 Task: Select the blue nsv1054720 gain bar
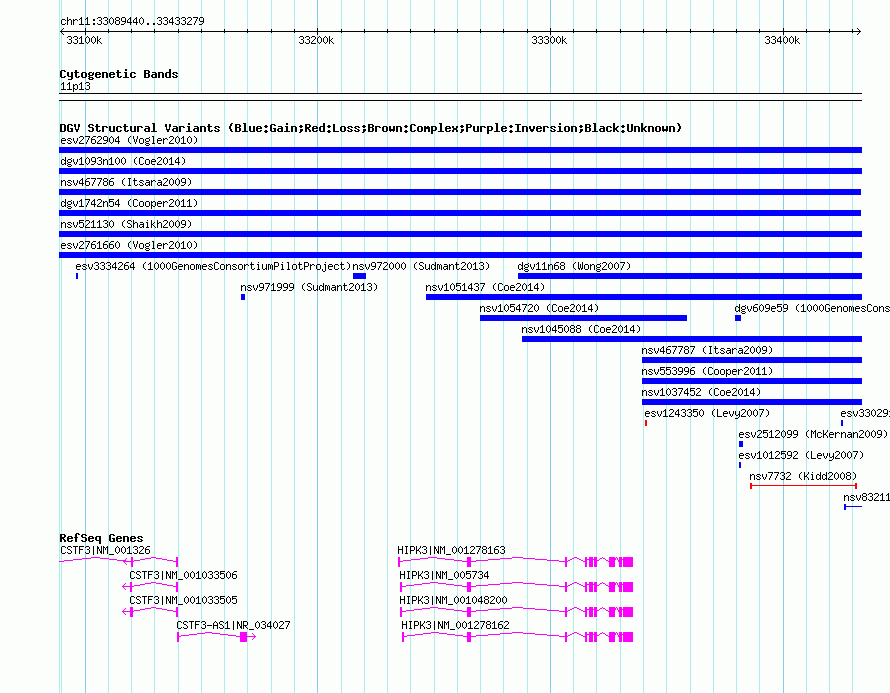tap(583, 318)
